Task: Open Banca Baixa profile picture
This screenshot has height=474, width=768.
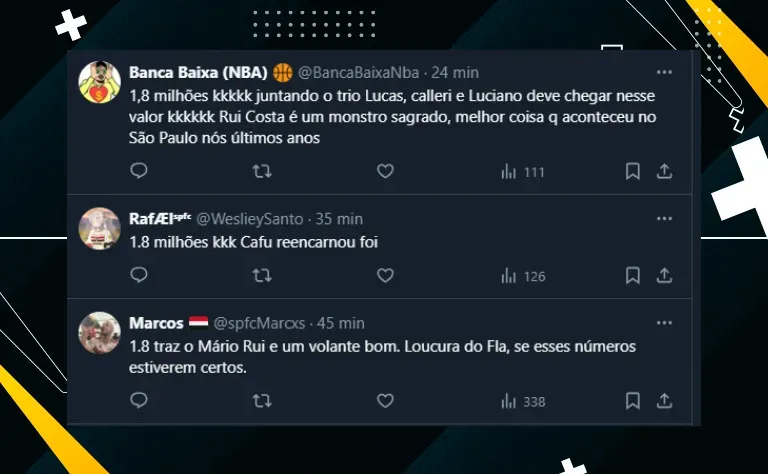Action: pyautogui.click(x=100, y=81)
